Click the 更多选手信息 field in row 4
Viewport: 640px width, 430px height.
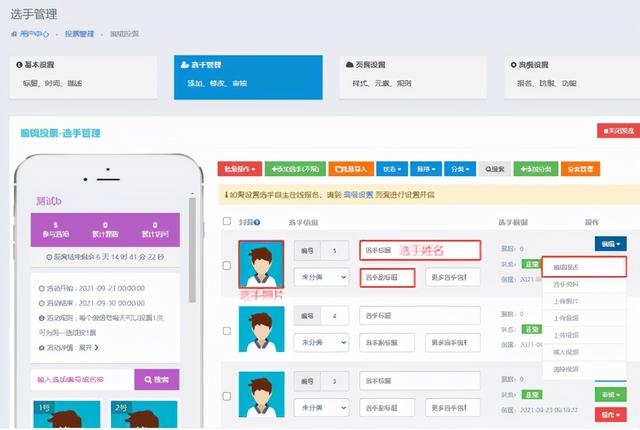tap(453, 343)
